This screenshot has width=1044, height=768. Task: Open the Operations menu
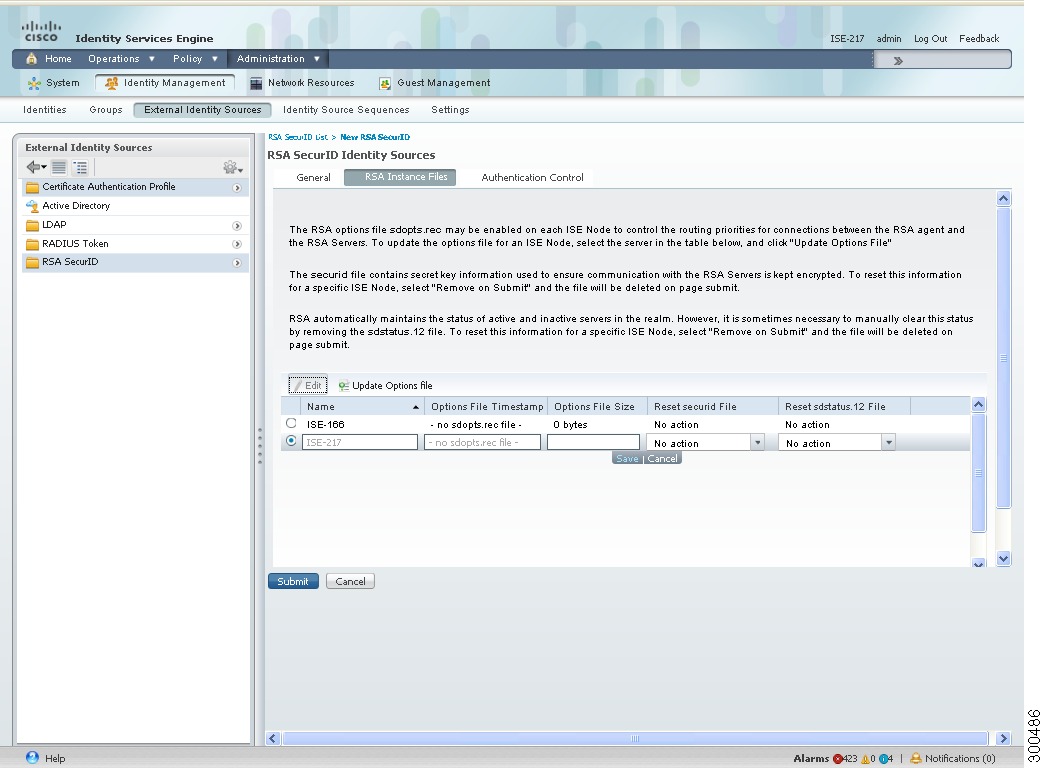121,59
